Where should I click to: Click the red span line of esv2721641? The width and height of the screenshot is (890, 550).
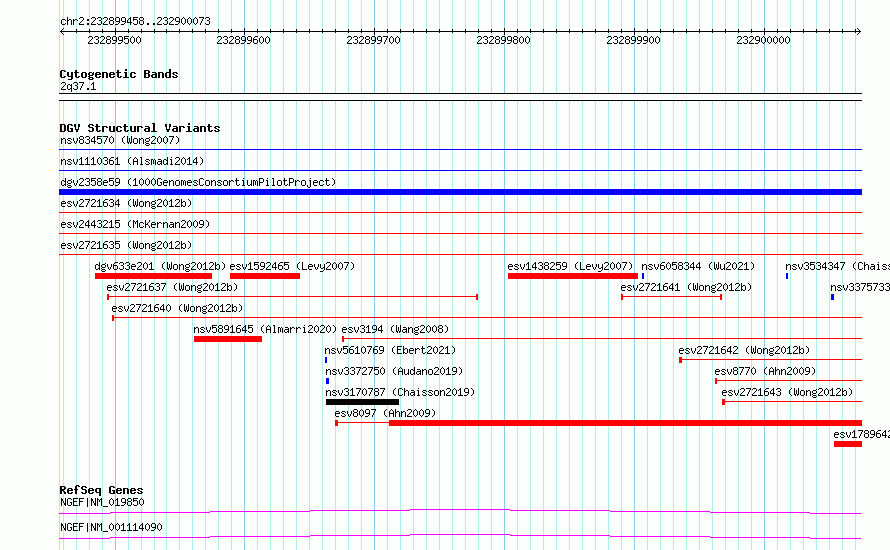point(671,297)
